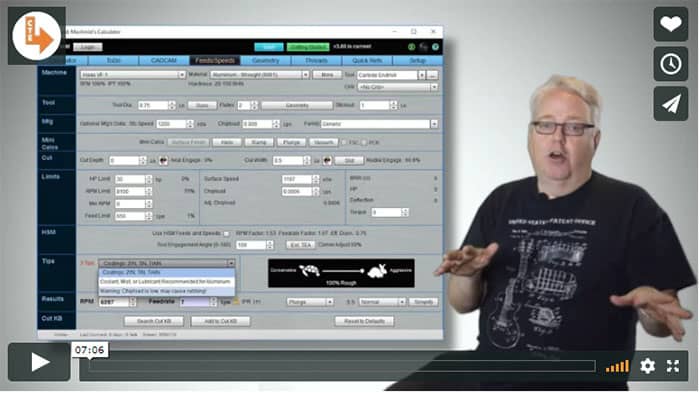Click the clock watch later icon
Screen dimensions: 700x393
pyautogui.click(x=671, y=64)
